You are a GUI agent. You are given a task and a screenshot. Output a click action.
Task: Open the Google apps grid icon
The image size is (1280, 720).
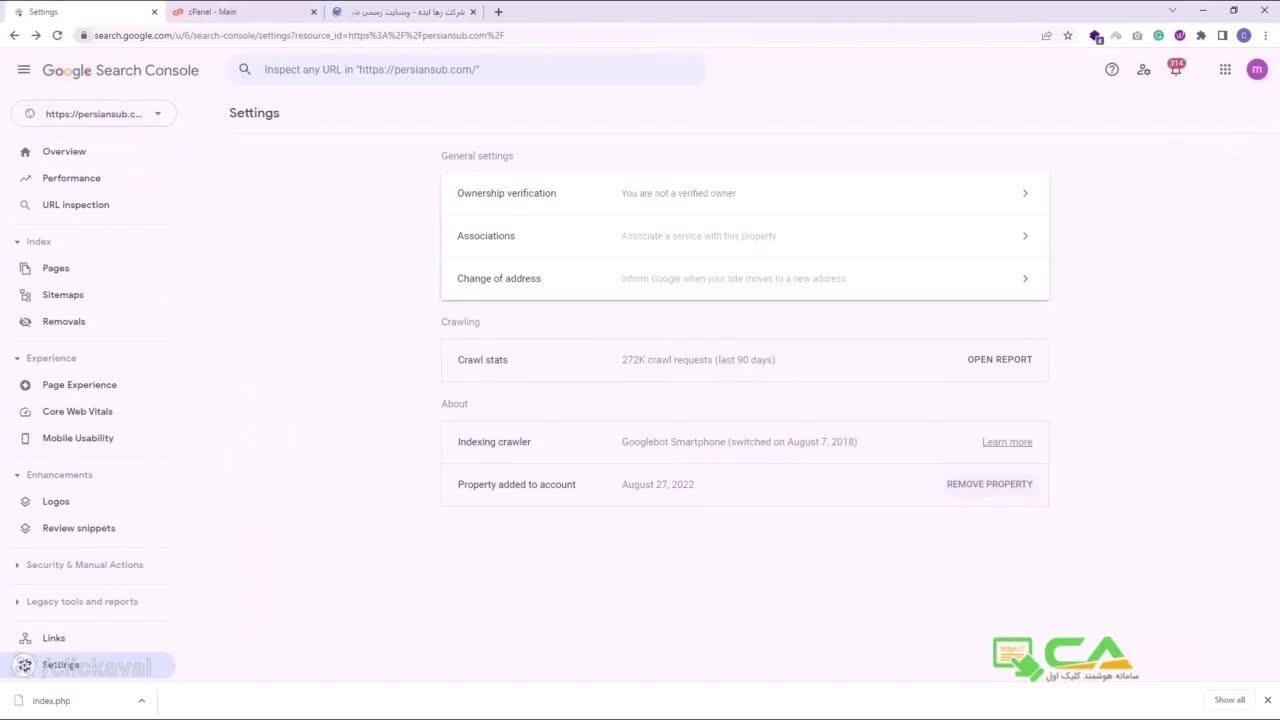click(1225, 70)
